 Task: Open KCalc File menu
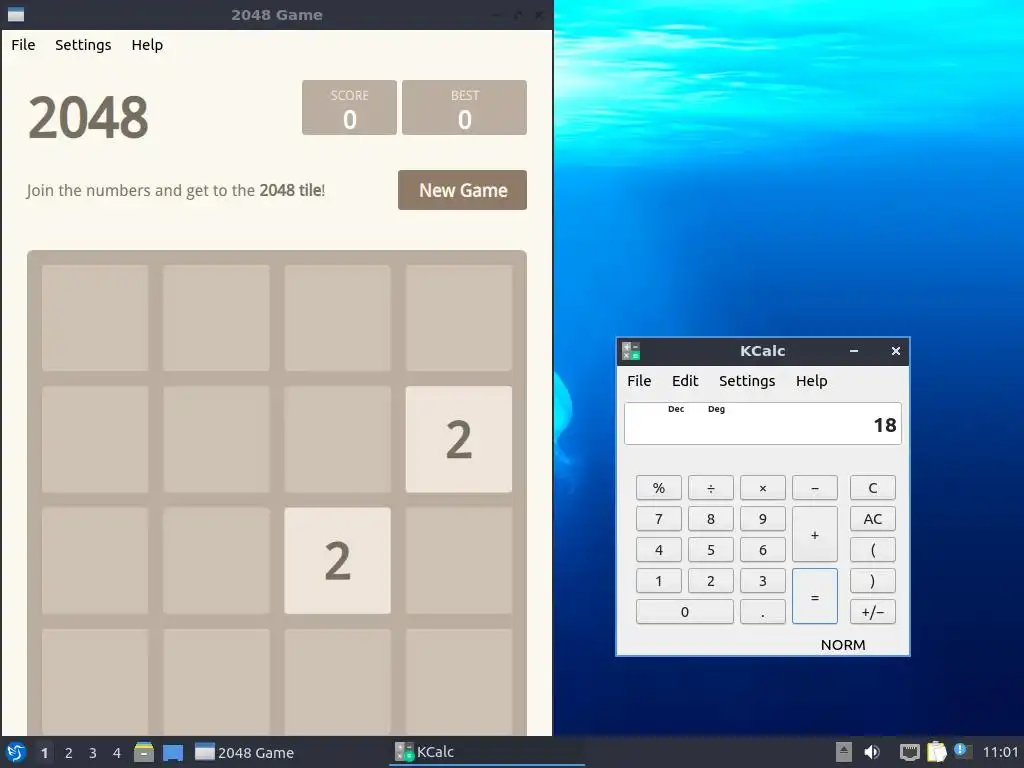pyautogui.click(x=639, y=381)
